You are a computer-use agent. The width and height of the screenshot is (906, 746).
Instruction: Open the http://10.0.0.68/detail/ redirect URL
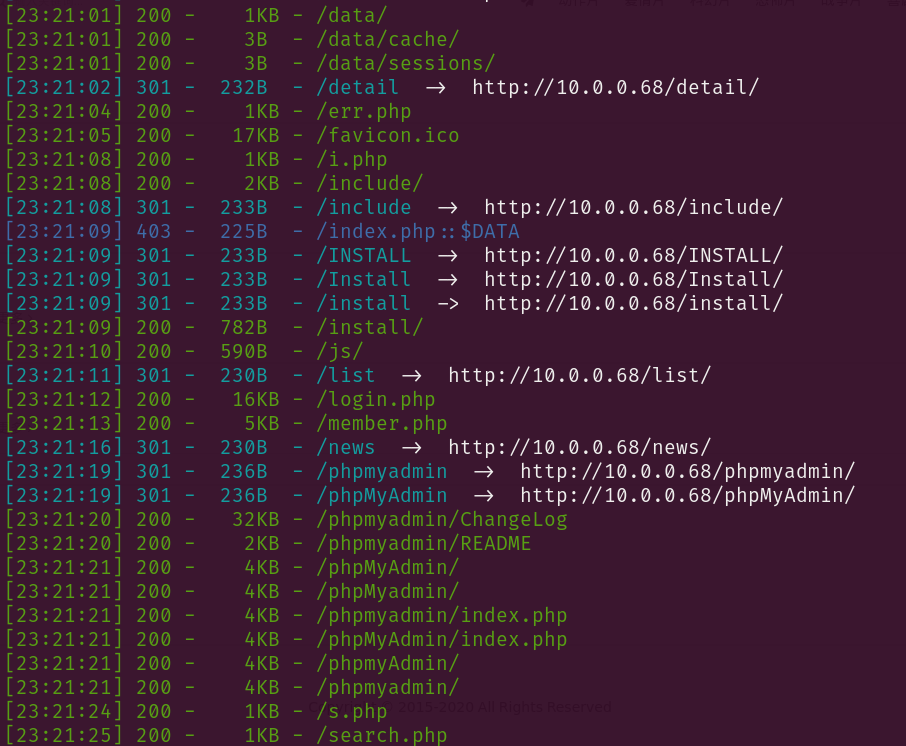pyautogui.click(x=615, y=87)
